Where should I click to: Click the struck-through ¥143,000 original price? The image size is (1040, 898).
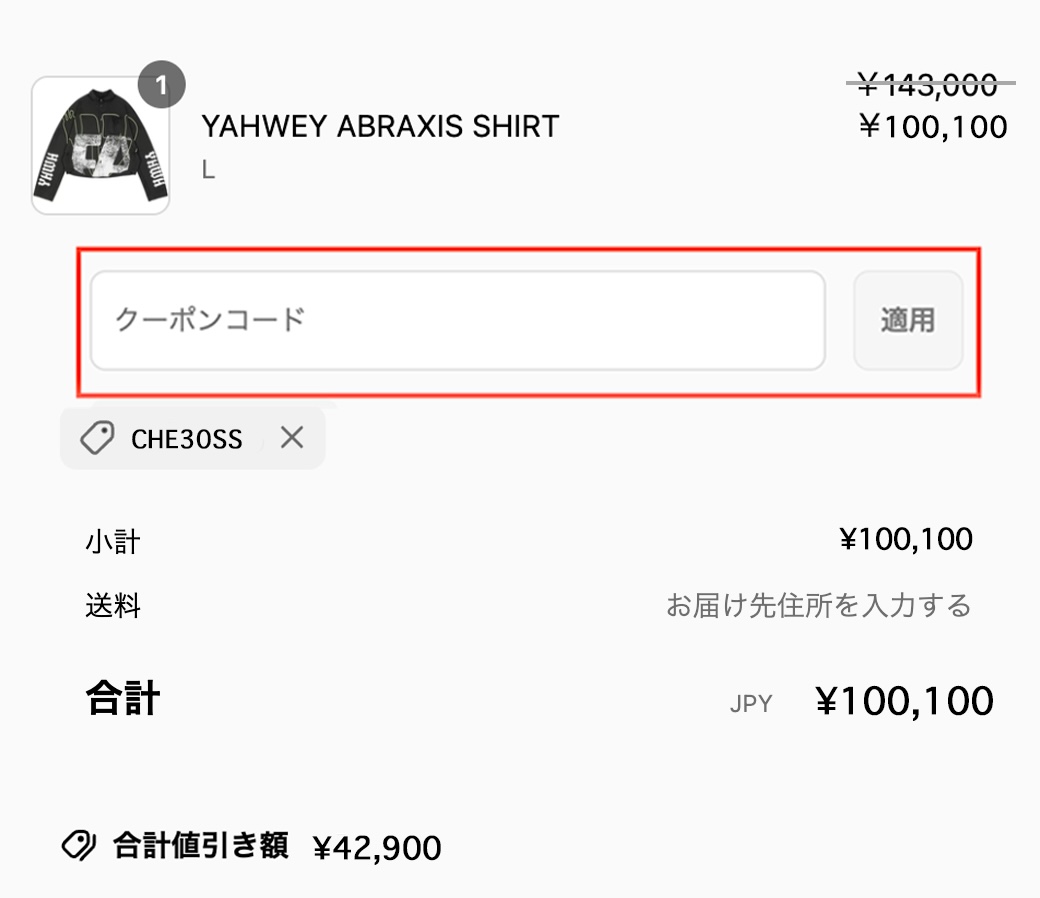coord(928,85)
